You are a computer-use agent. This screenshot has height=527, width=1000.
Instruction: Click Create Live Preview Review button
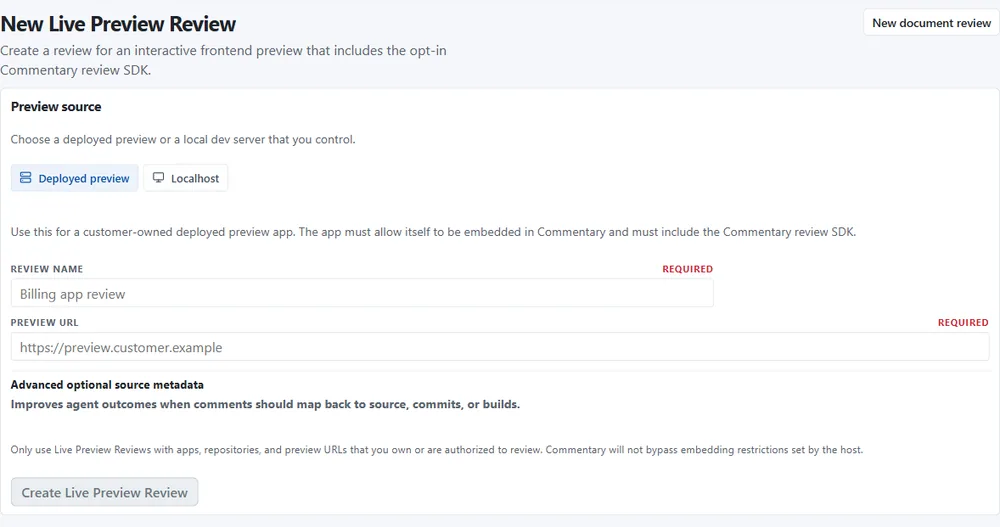105,493
